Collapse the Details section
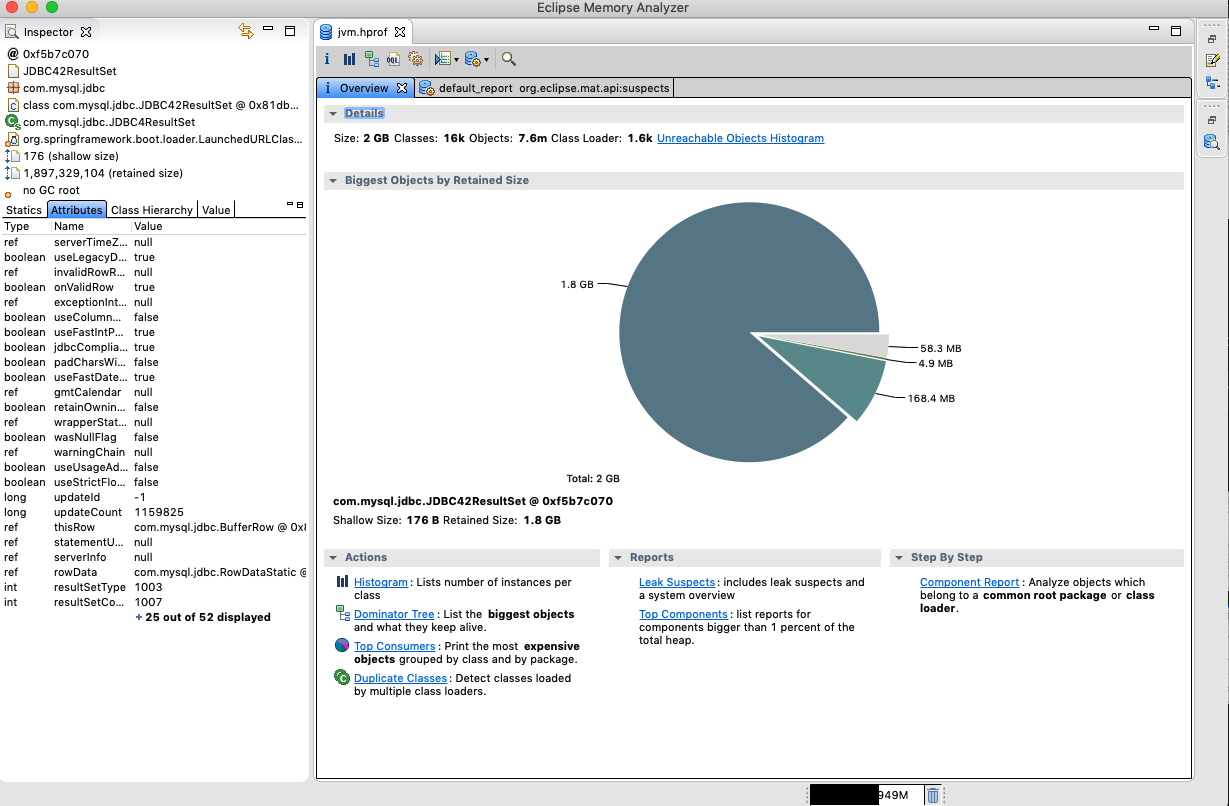Screen dimensions: 1229x806 click(333, 114)
